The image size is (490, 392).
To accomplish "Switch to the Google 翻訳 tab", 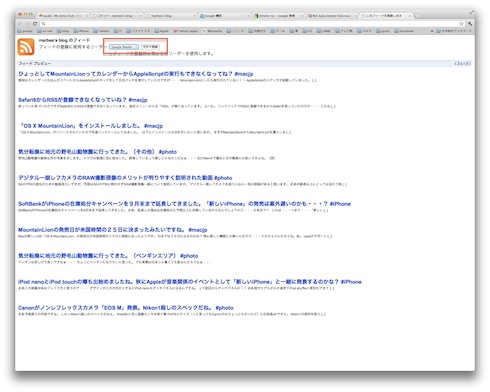I will coord(224,16).
